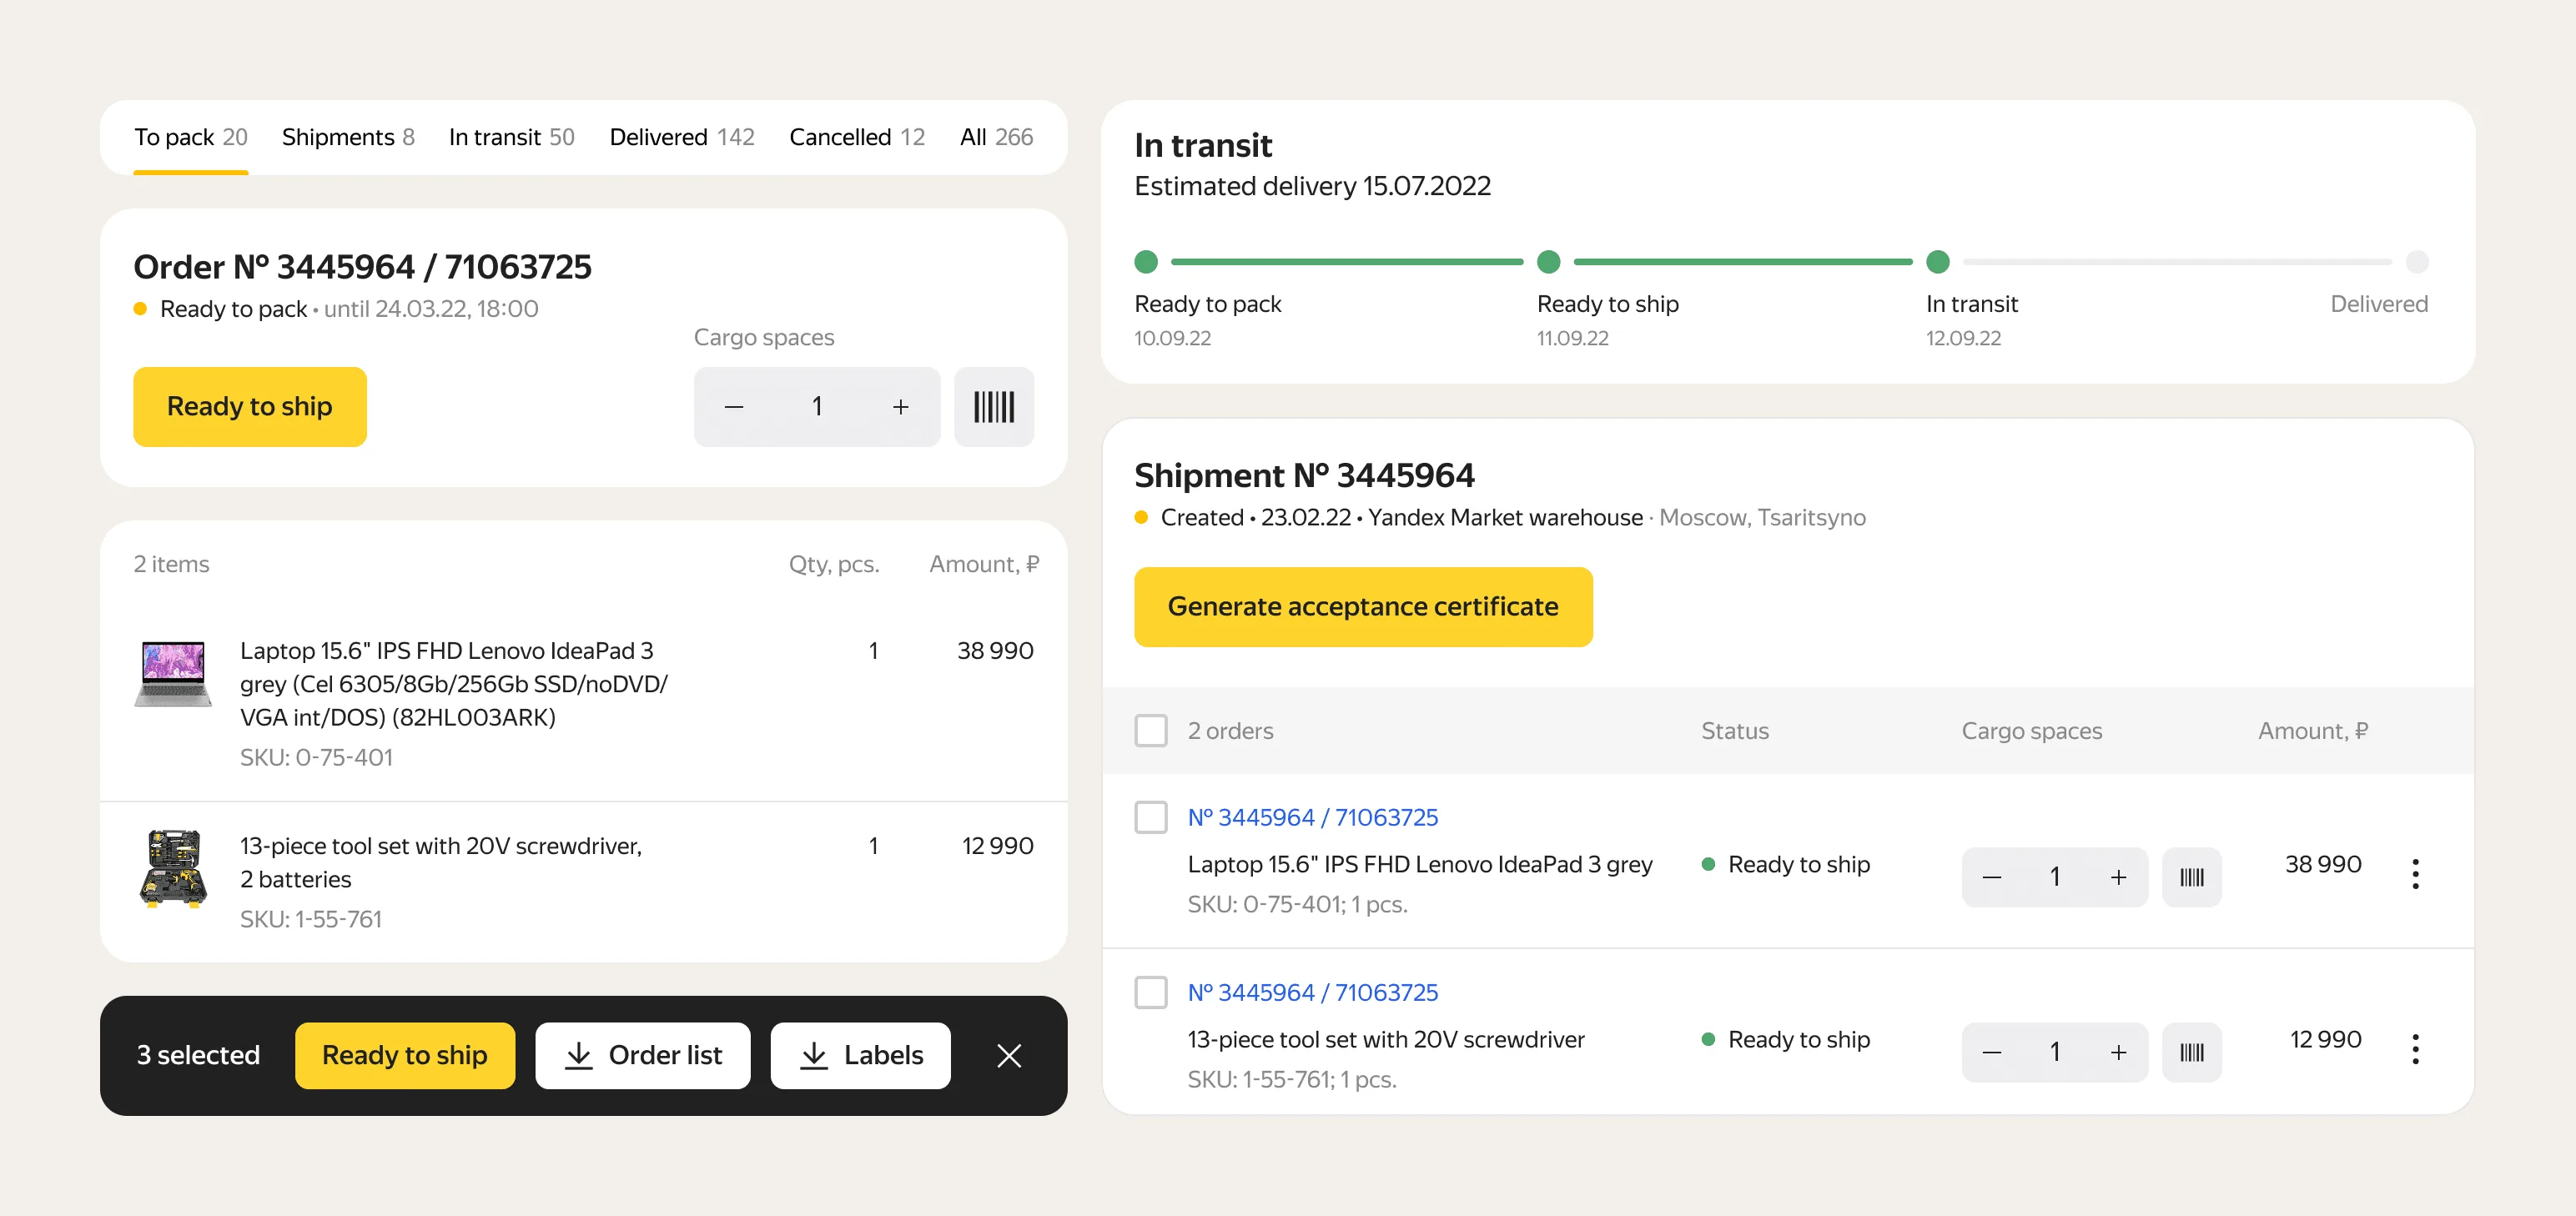Click Ready to ship in order card
The width and height of the screenshot is (2576, 1216).
(x=250, y=407)
